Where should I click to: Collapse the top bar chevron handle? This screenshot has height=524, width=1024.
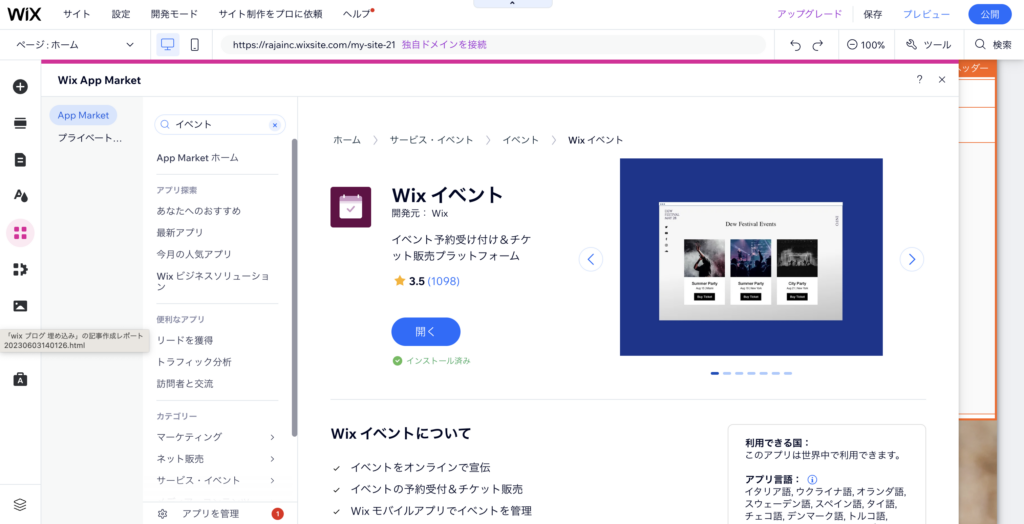point(513,4)
